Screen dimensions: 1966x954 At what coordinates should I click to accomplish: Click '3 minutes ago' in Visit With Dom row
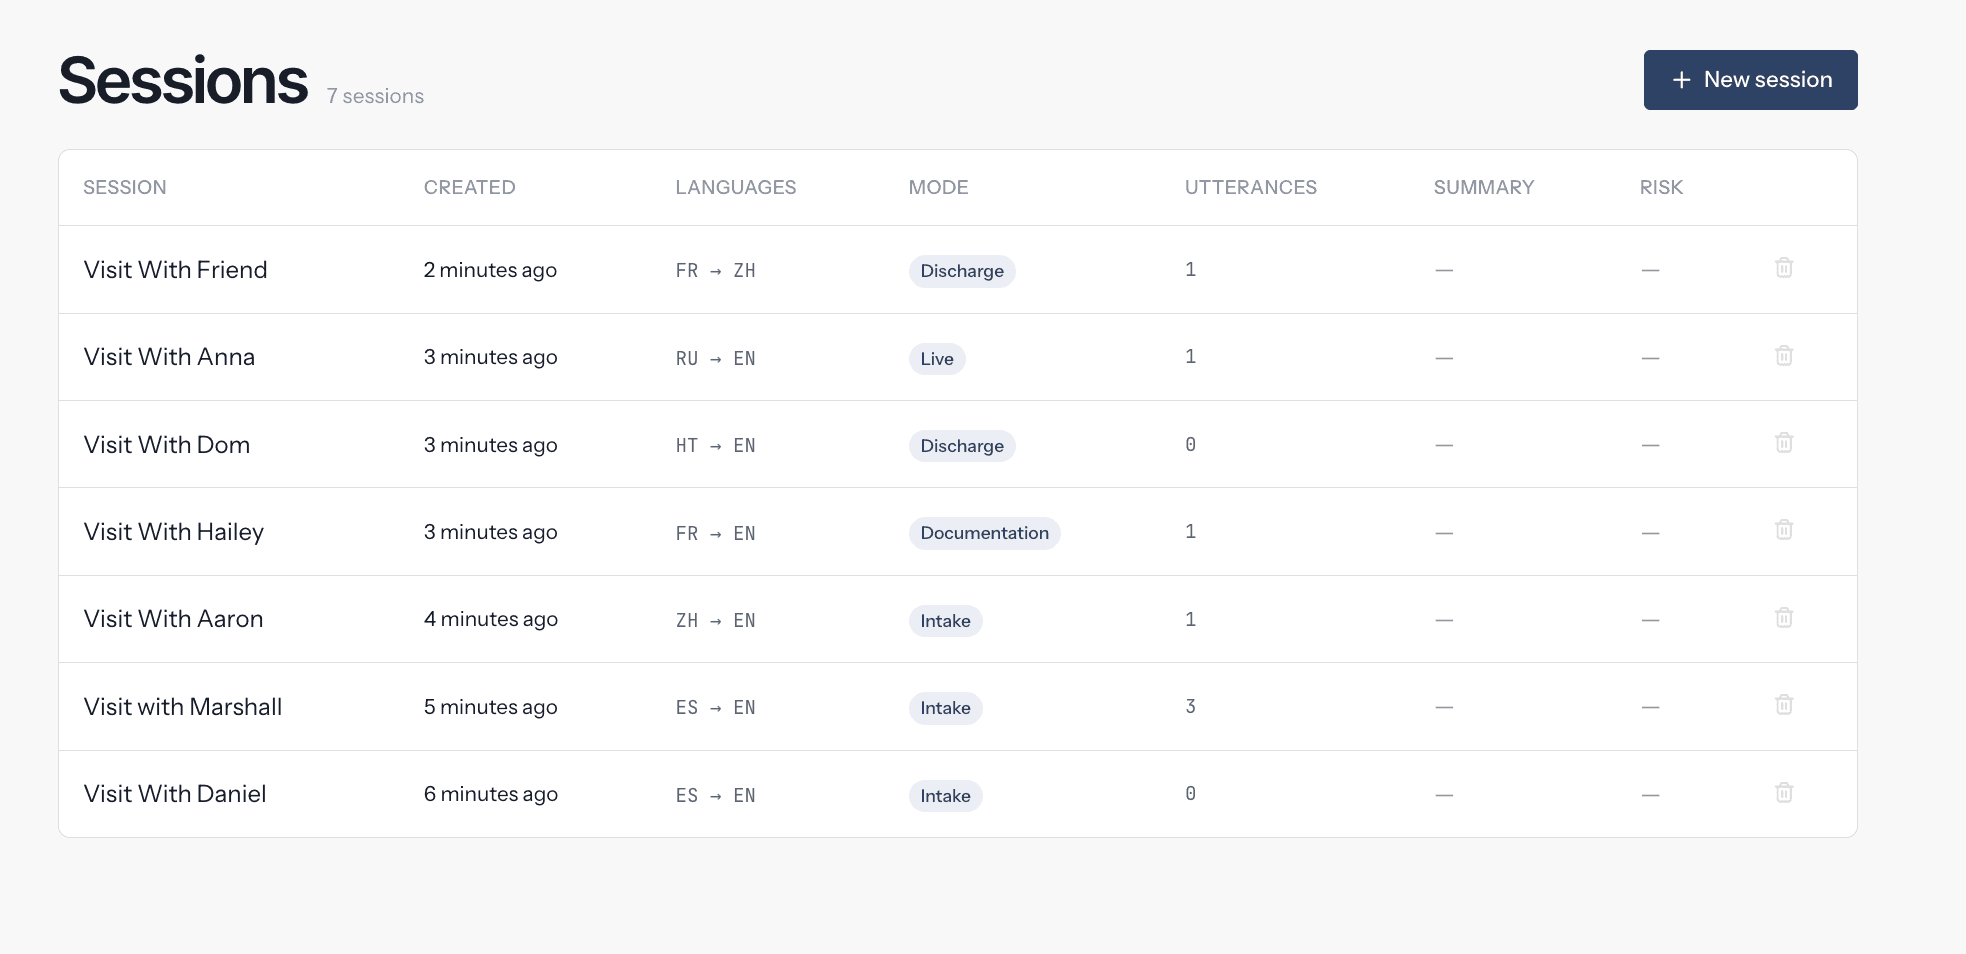pos(491,445)
